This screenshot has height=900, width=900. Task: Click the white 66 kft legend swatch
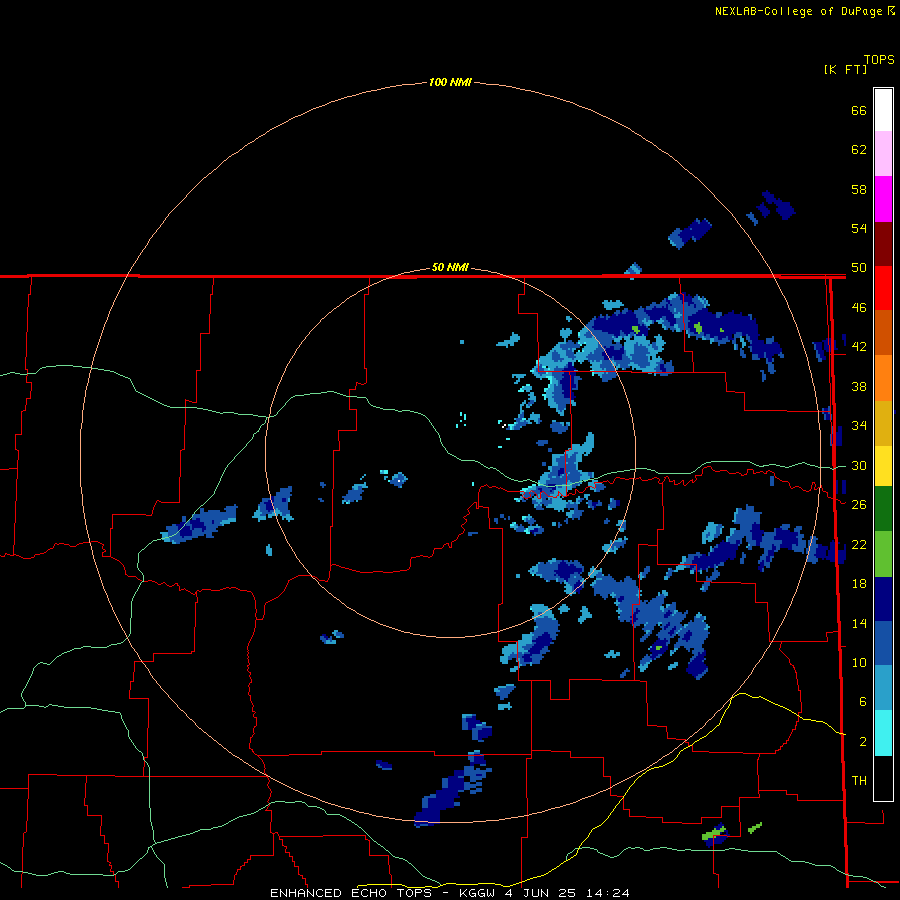(883, 110)
